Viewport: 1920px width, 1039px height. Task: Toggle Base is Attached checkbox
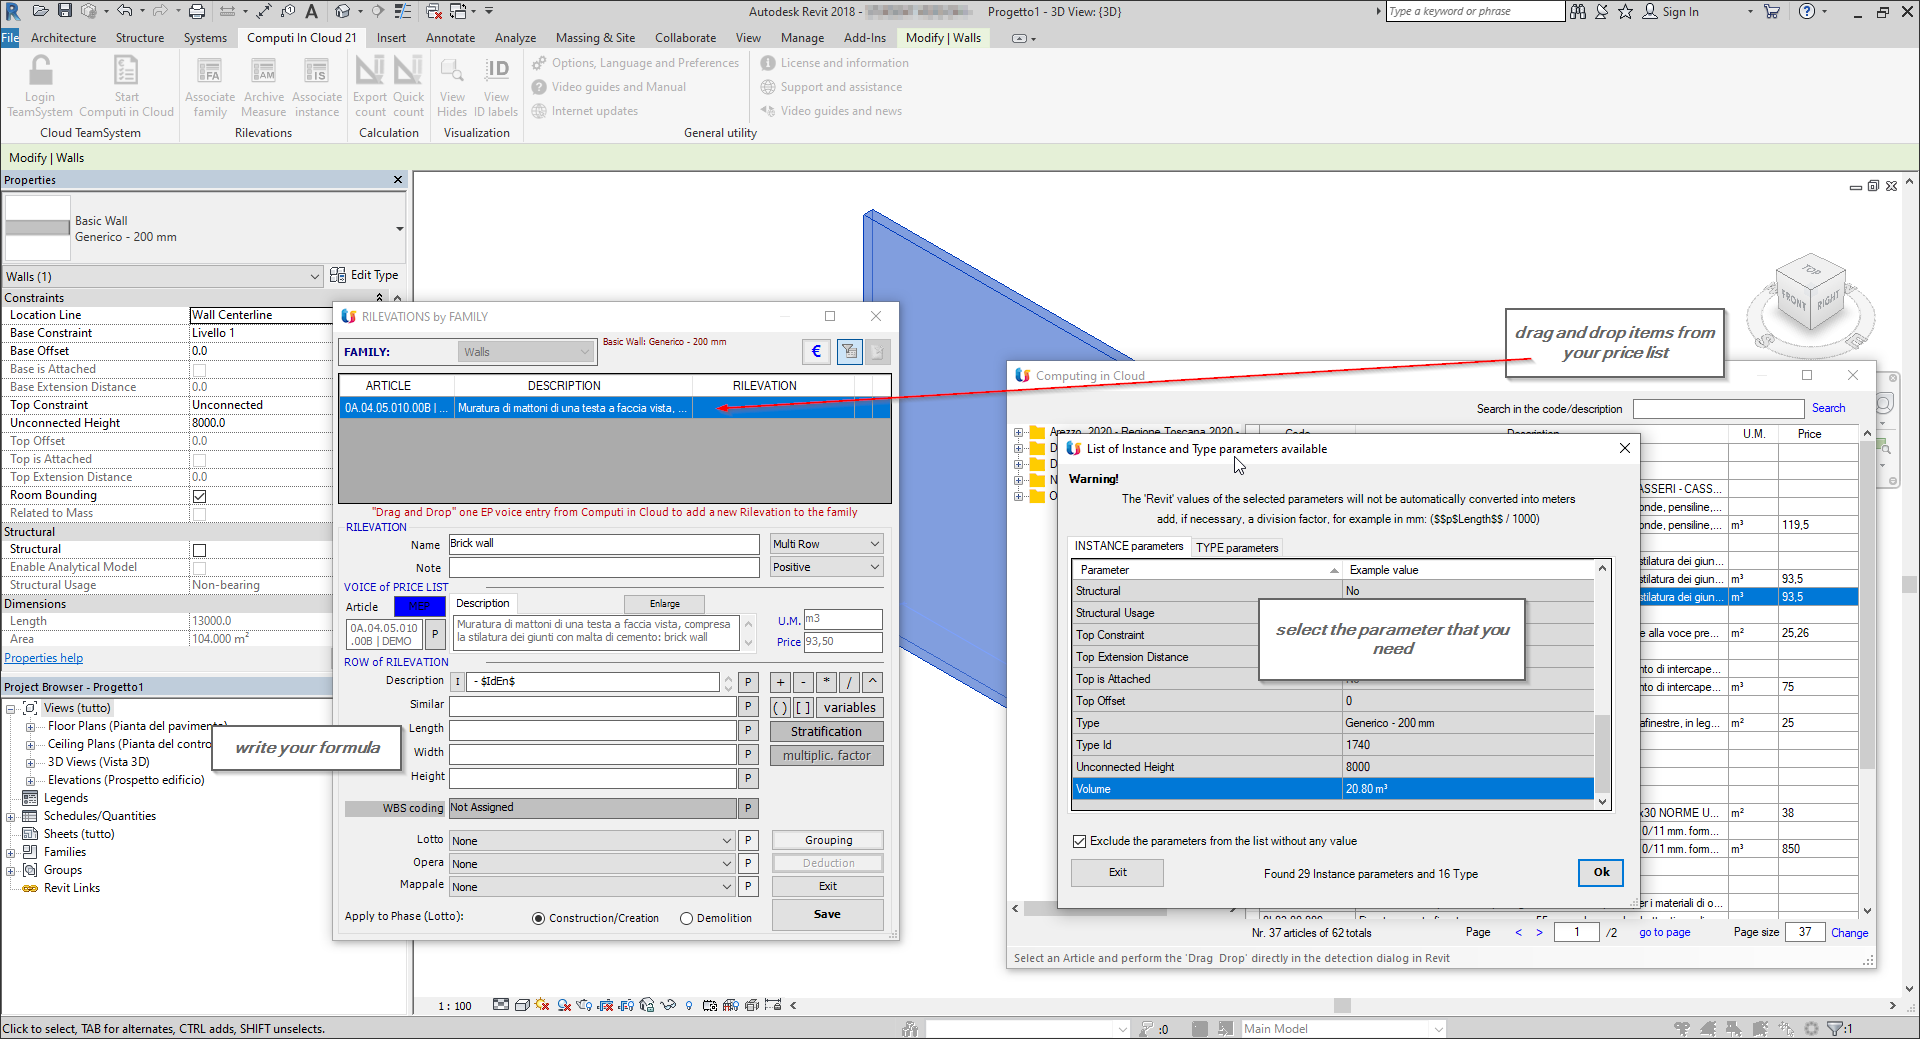click(x=199, y=370)
